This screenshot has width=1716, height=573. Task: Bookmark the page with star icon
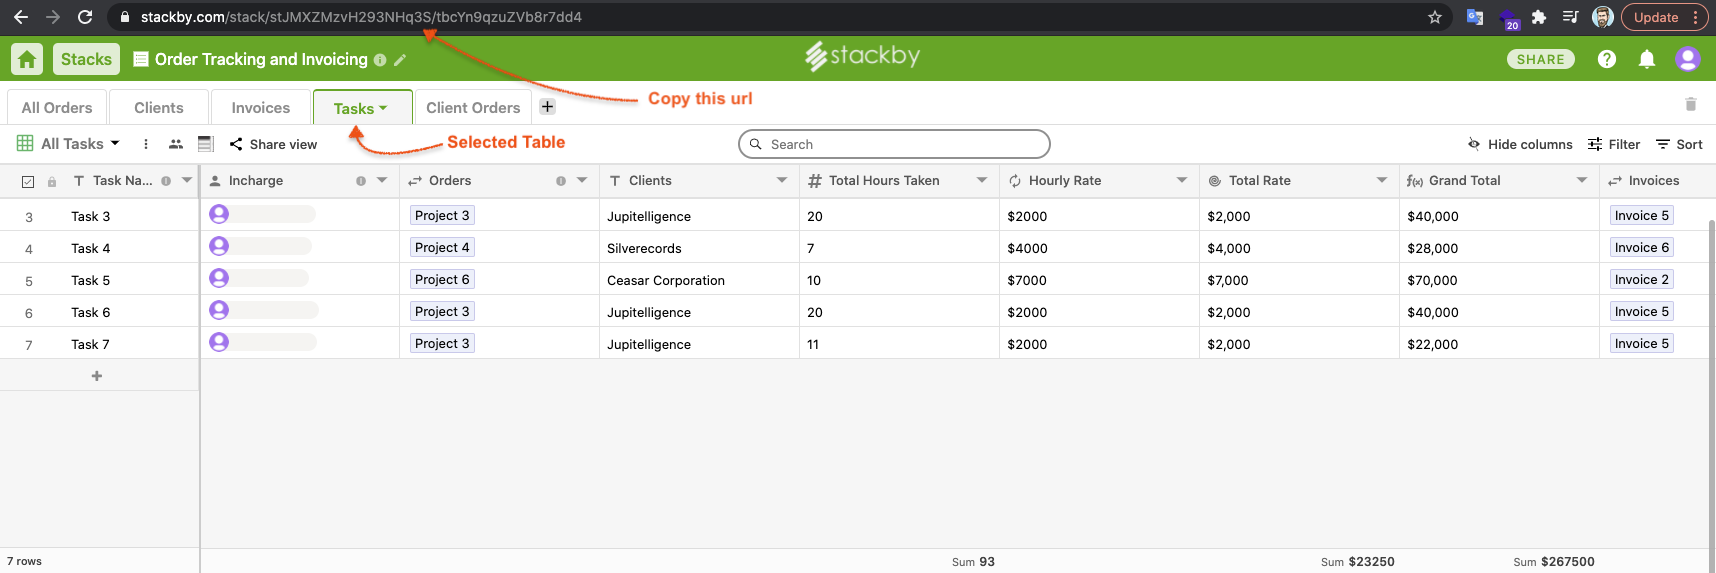point(1434,17)
